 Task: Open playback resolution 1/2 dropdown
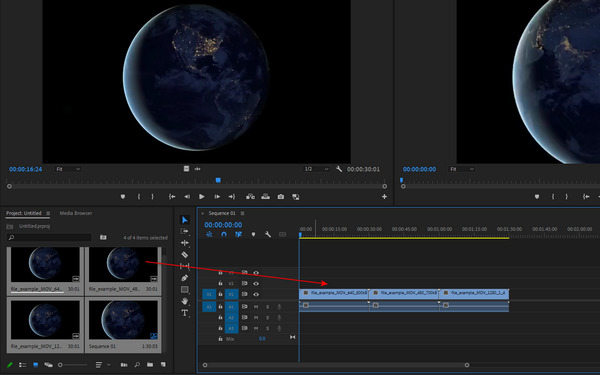[x=316, y=169]
